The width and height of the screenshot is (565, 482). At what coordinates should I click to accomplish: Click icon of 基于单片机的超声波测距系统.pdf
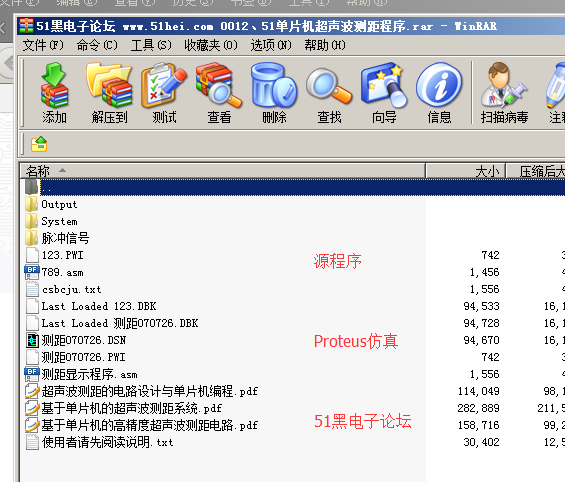[x=32, y=408]
